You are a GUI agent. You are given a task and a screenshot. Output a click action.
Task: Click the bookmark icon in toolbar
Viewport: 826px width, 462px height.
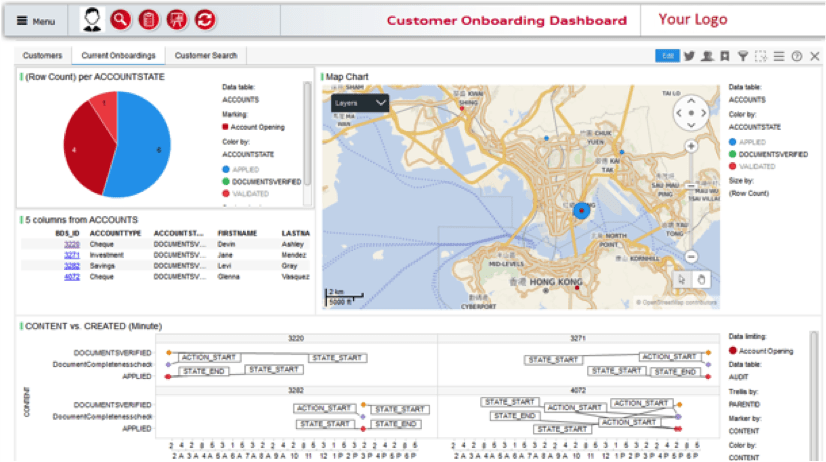[725, 56]
